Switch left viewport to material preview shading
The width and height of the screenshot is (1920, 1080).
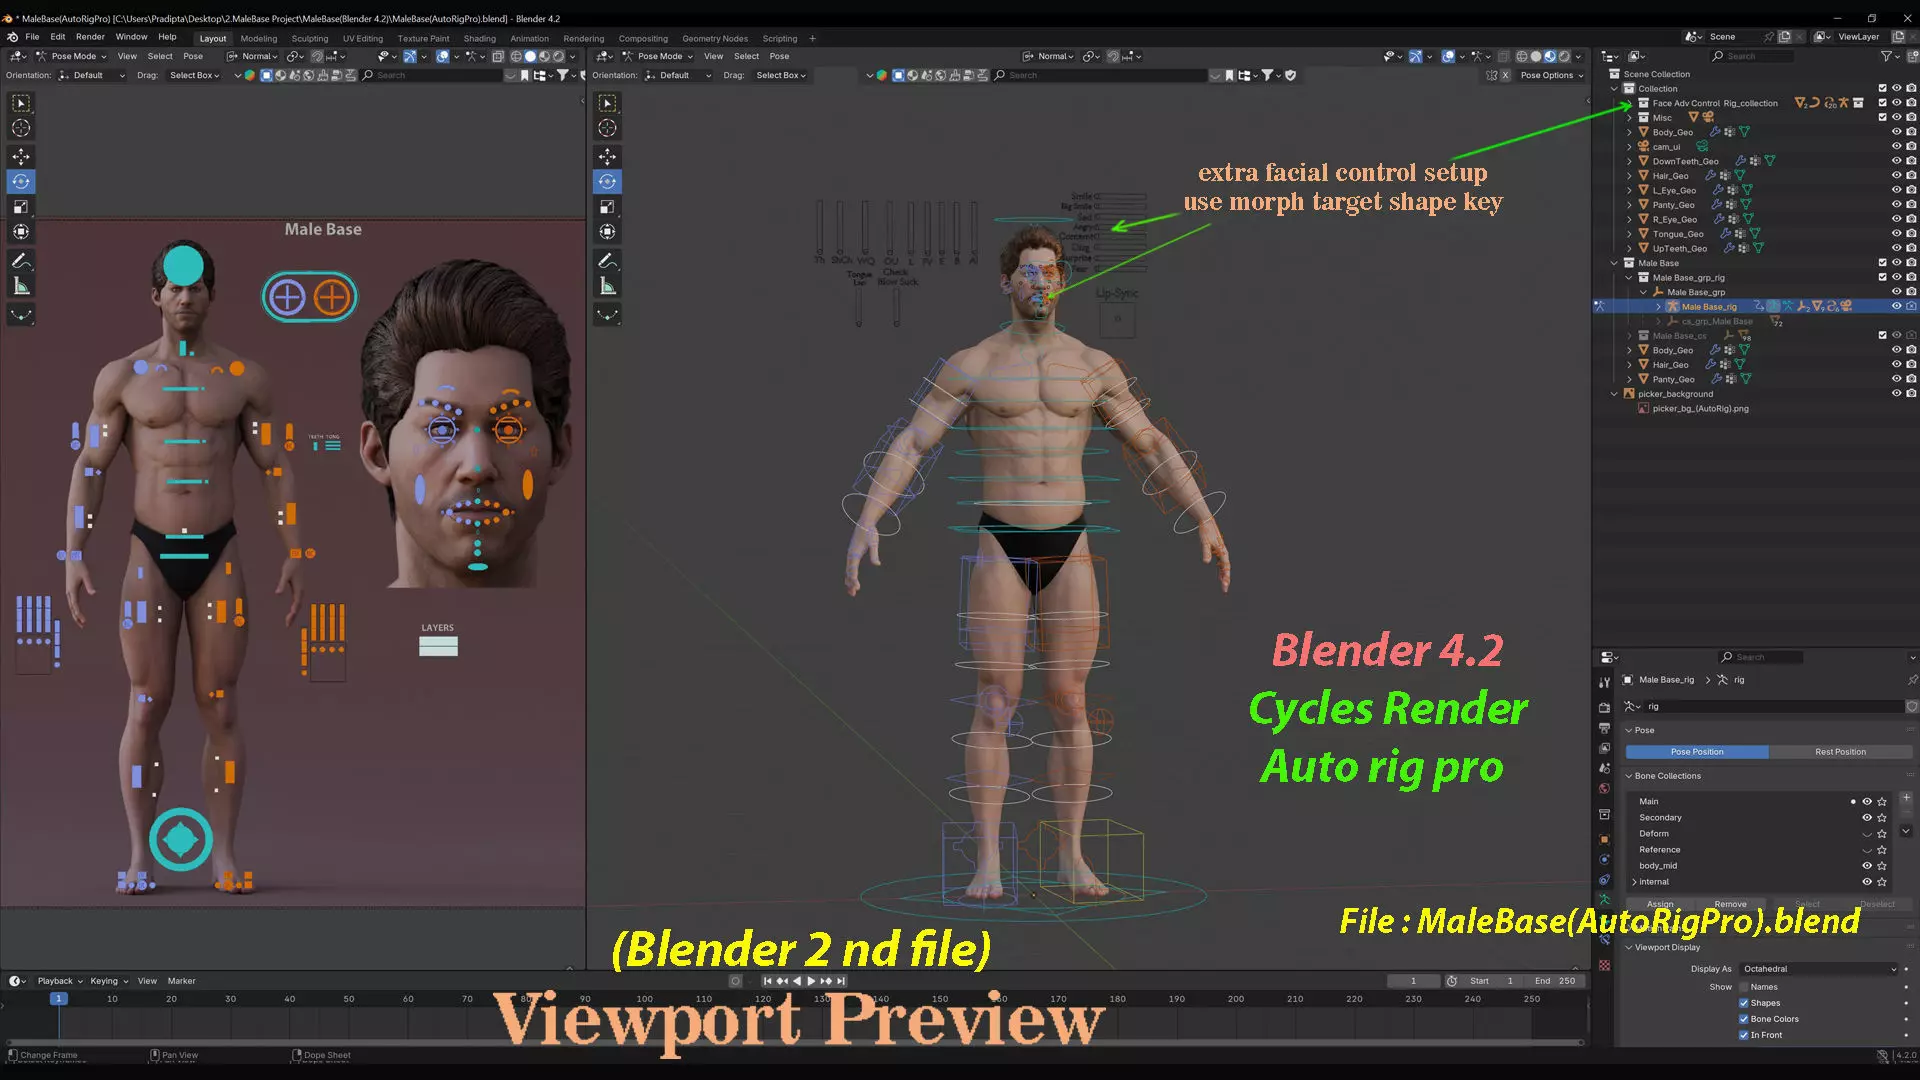545,57
